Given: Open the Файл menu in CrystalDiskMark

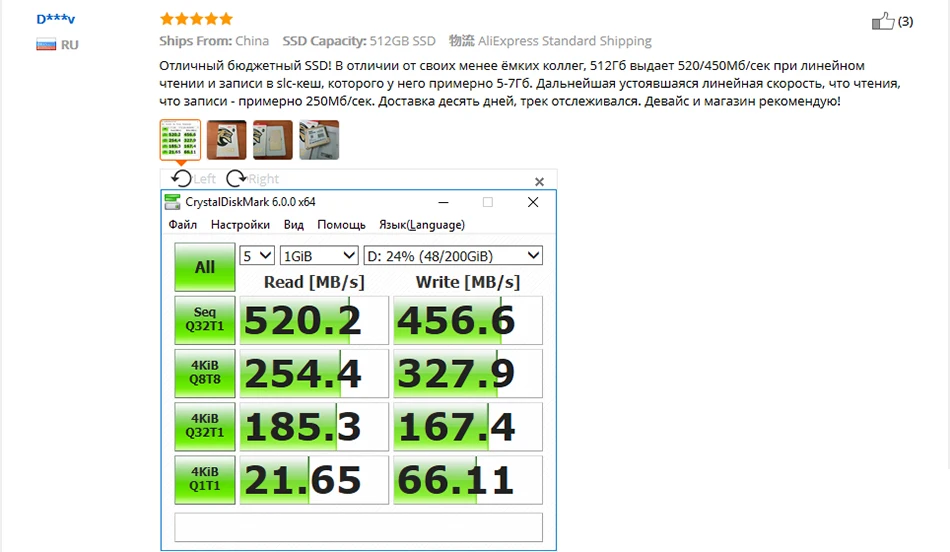Looking at the screenshot, I should point(182,225).
